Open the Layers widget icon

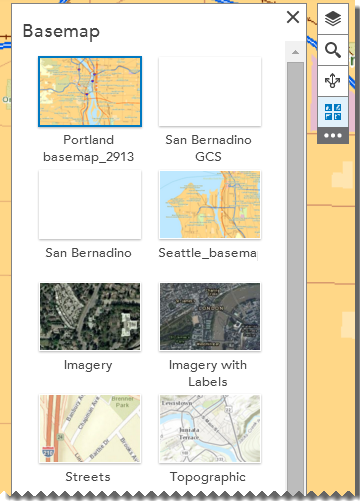333,19
